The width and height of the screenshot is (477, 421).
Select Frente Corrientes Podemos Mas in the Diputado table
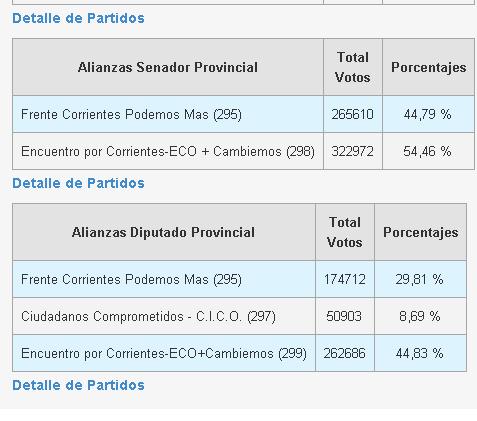[x=164, y=279]
